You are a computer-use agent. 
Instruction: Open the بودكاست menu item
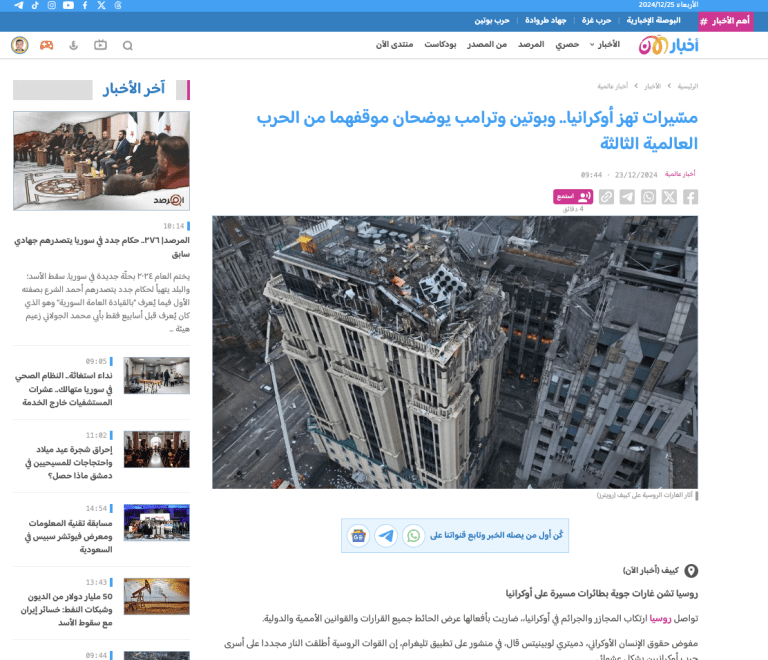coord(441,45)
